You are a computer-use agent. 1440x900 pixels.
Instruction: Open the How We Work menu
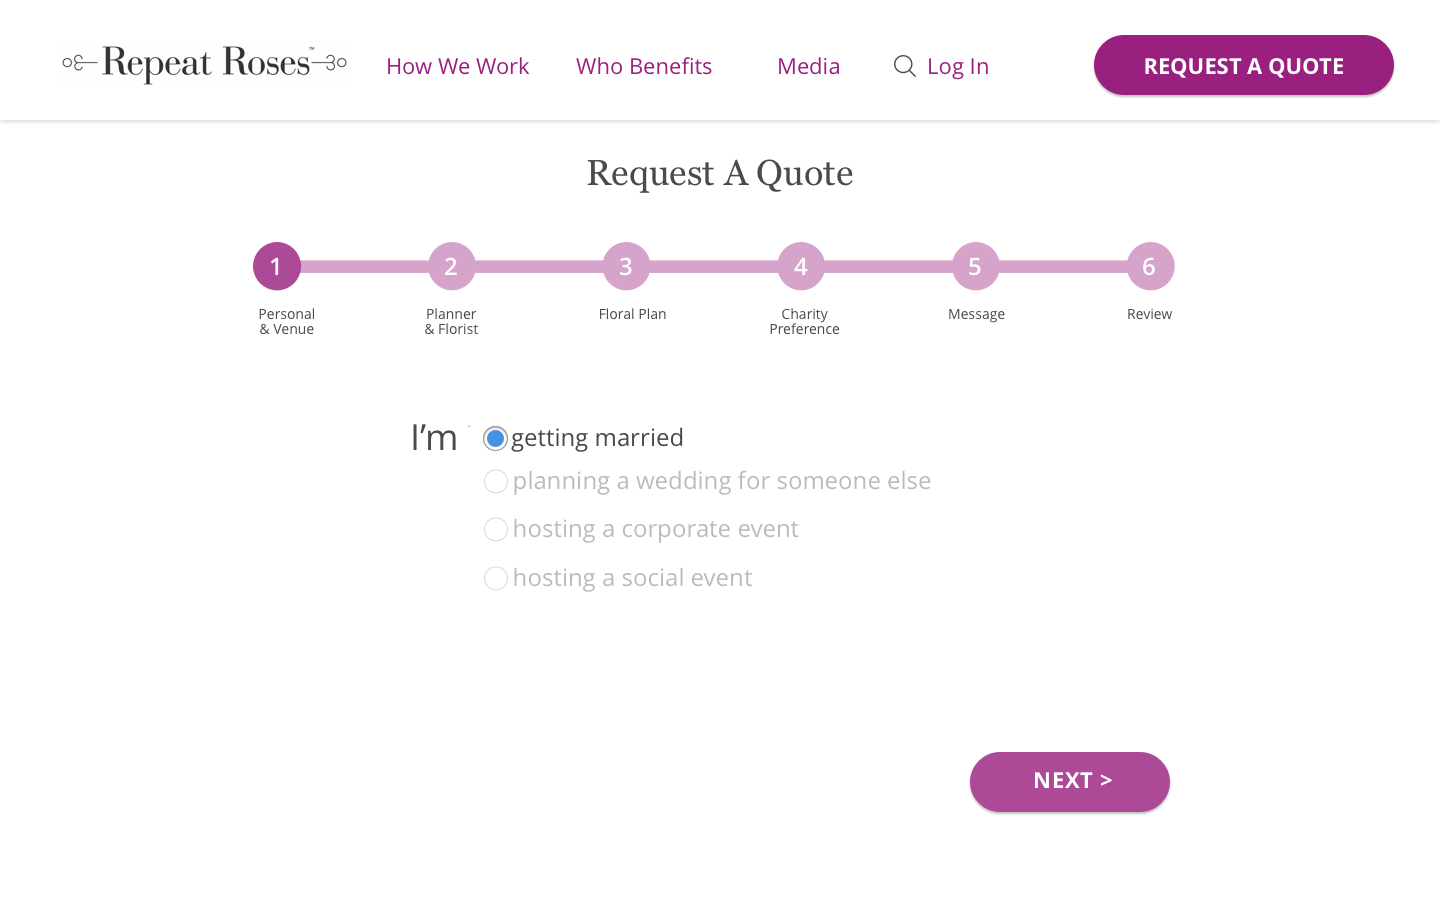pos(457,66)
